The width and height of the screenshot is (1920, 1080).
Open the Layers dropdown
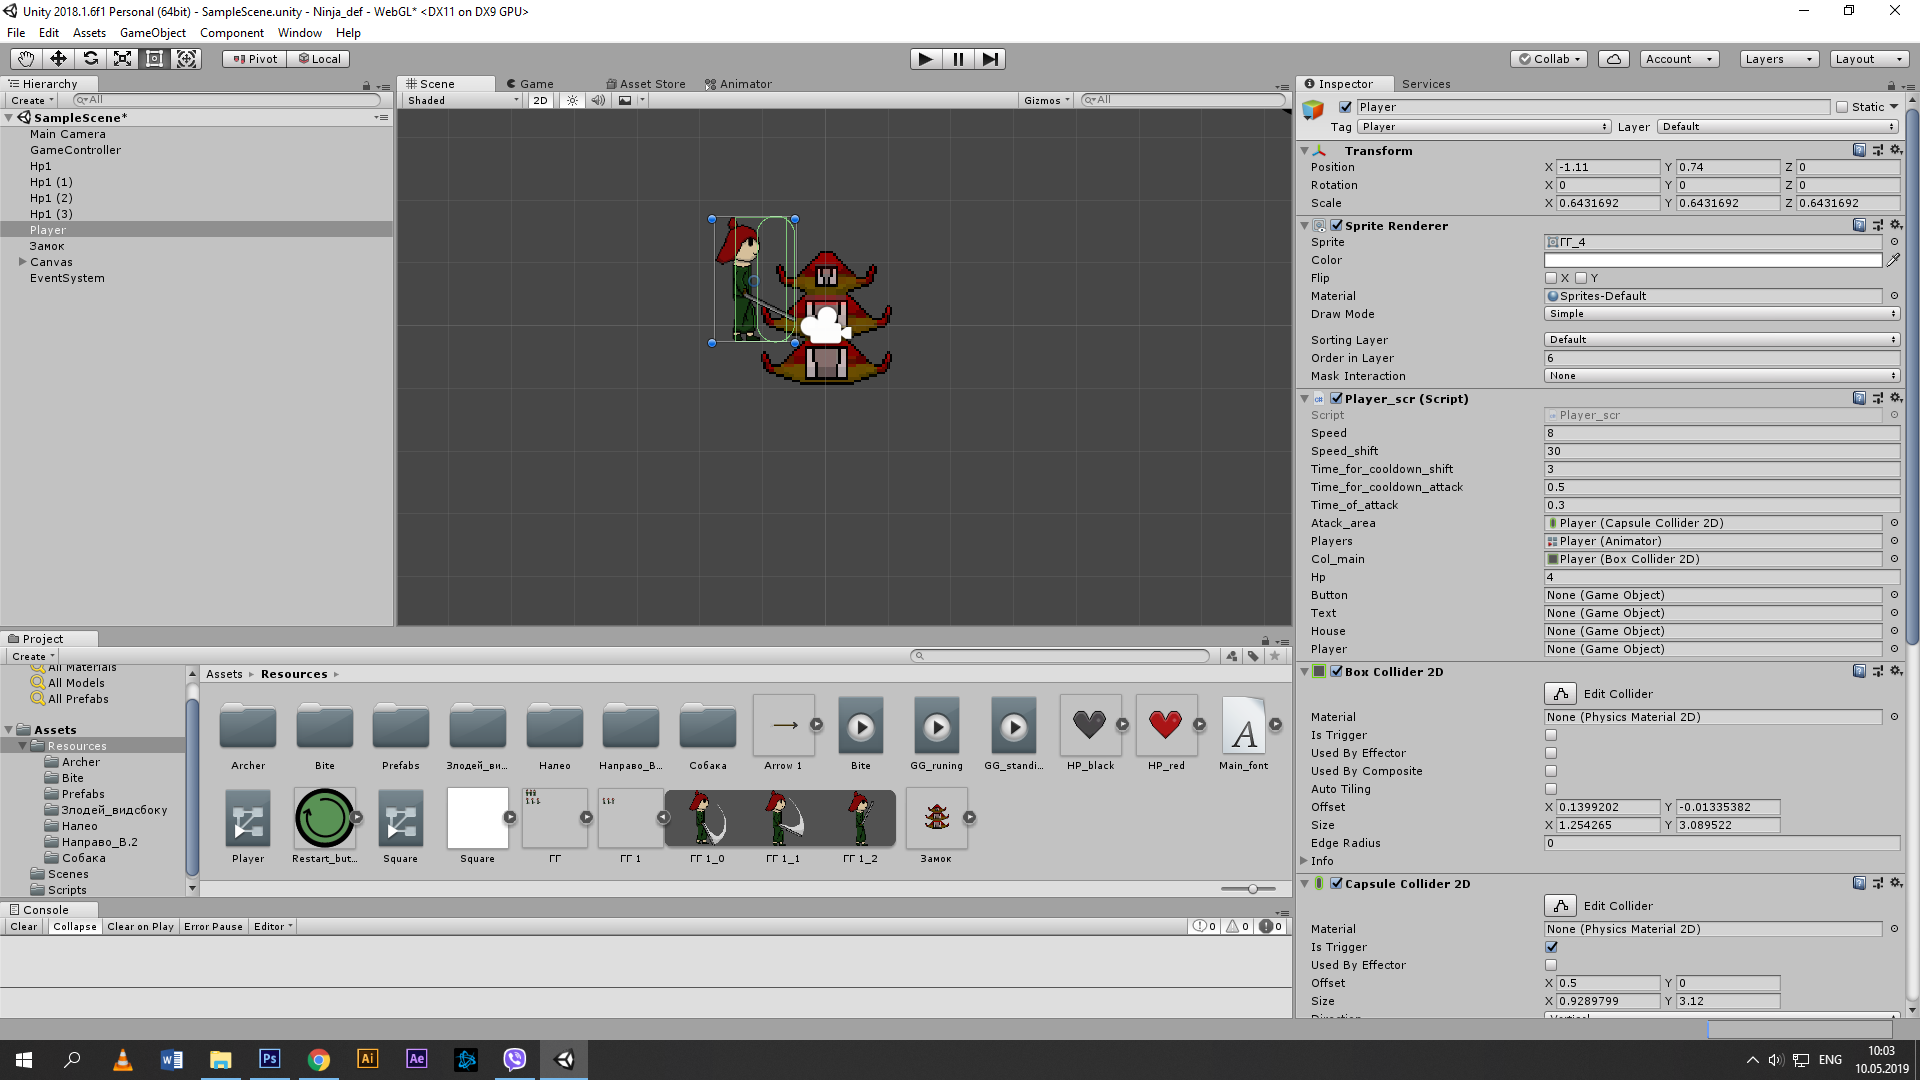pos(1778,59)
